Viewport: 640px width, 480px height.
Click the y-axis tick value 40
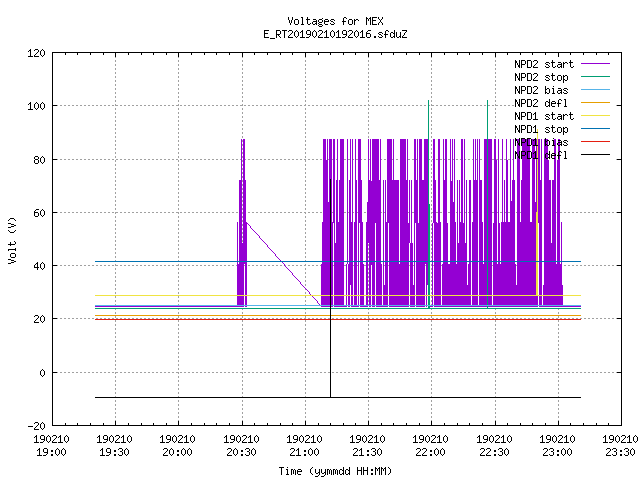tap(39, 266)
